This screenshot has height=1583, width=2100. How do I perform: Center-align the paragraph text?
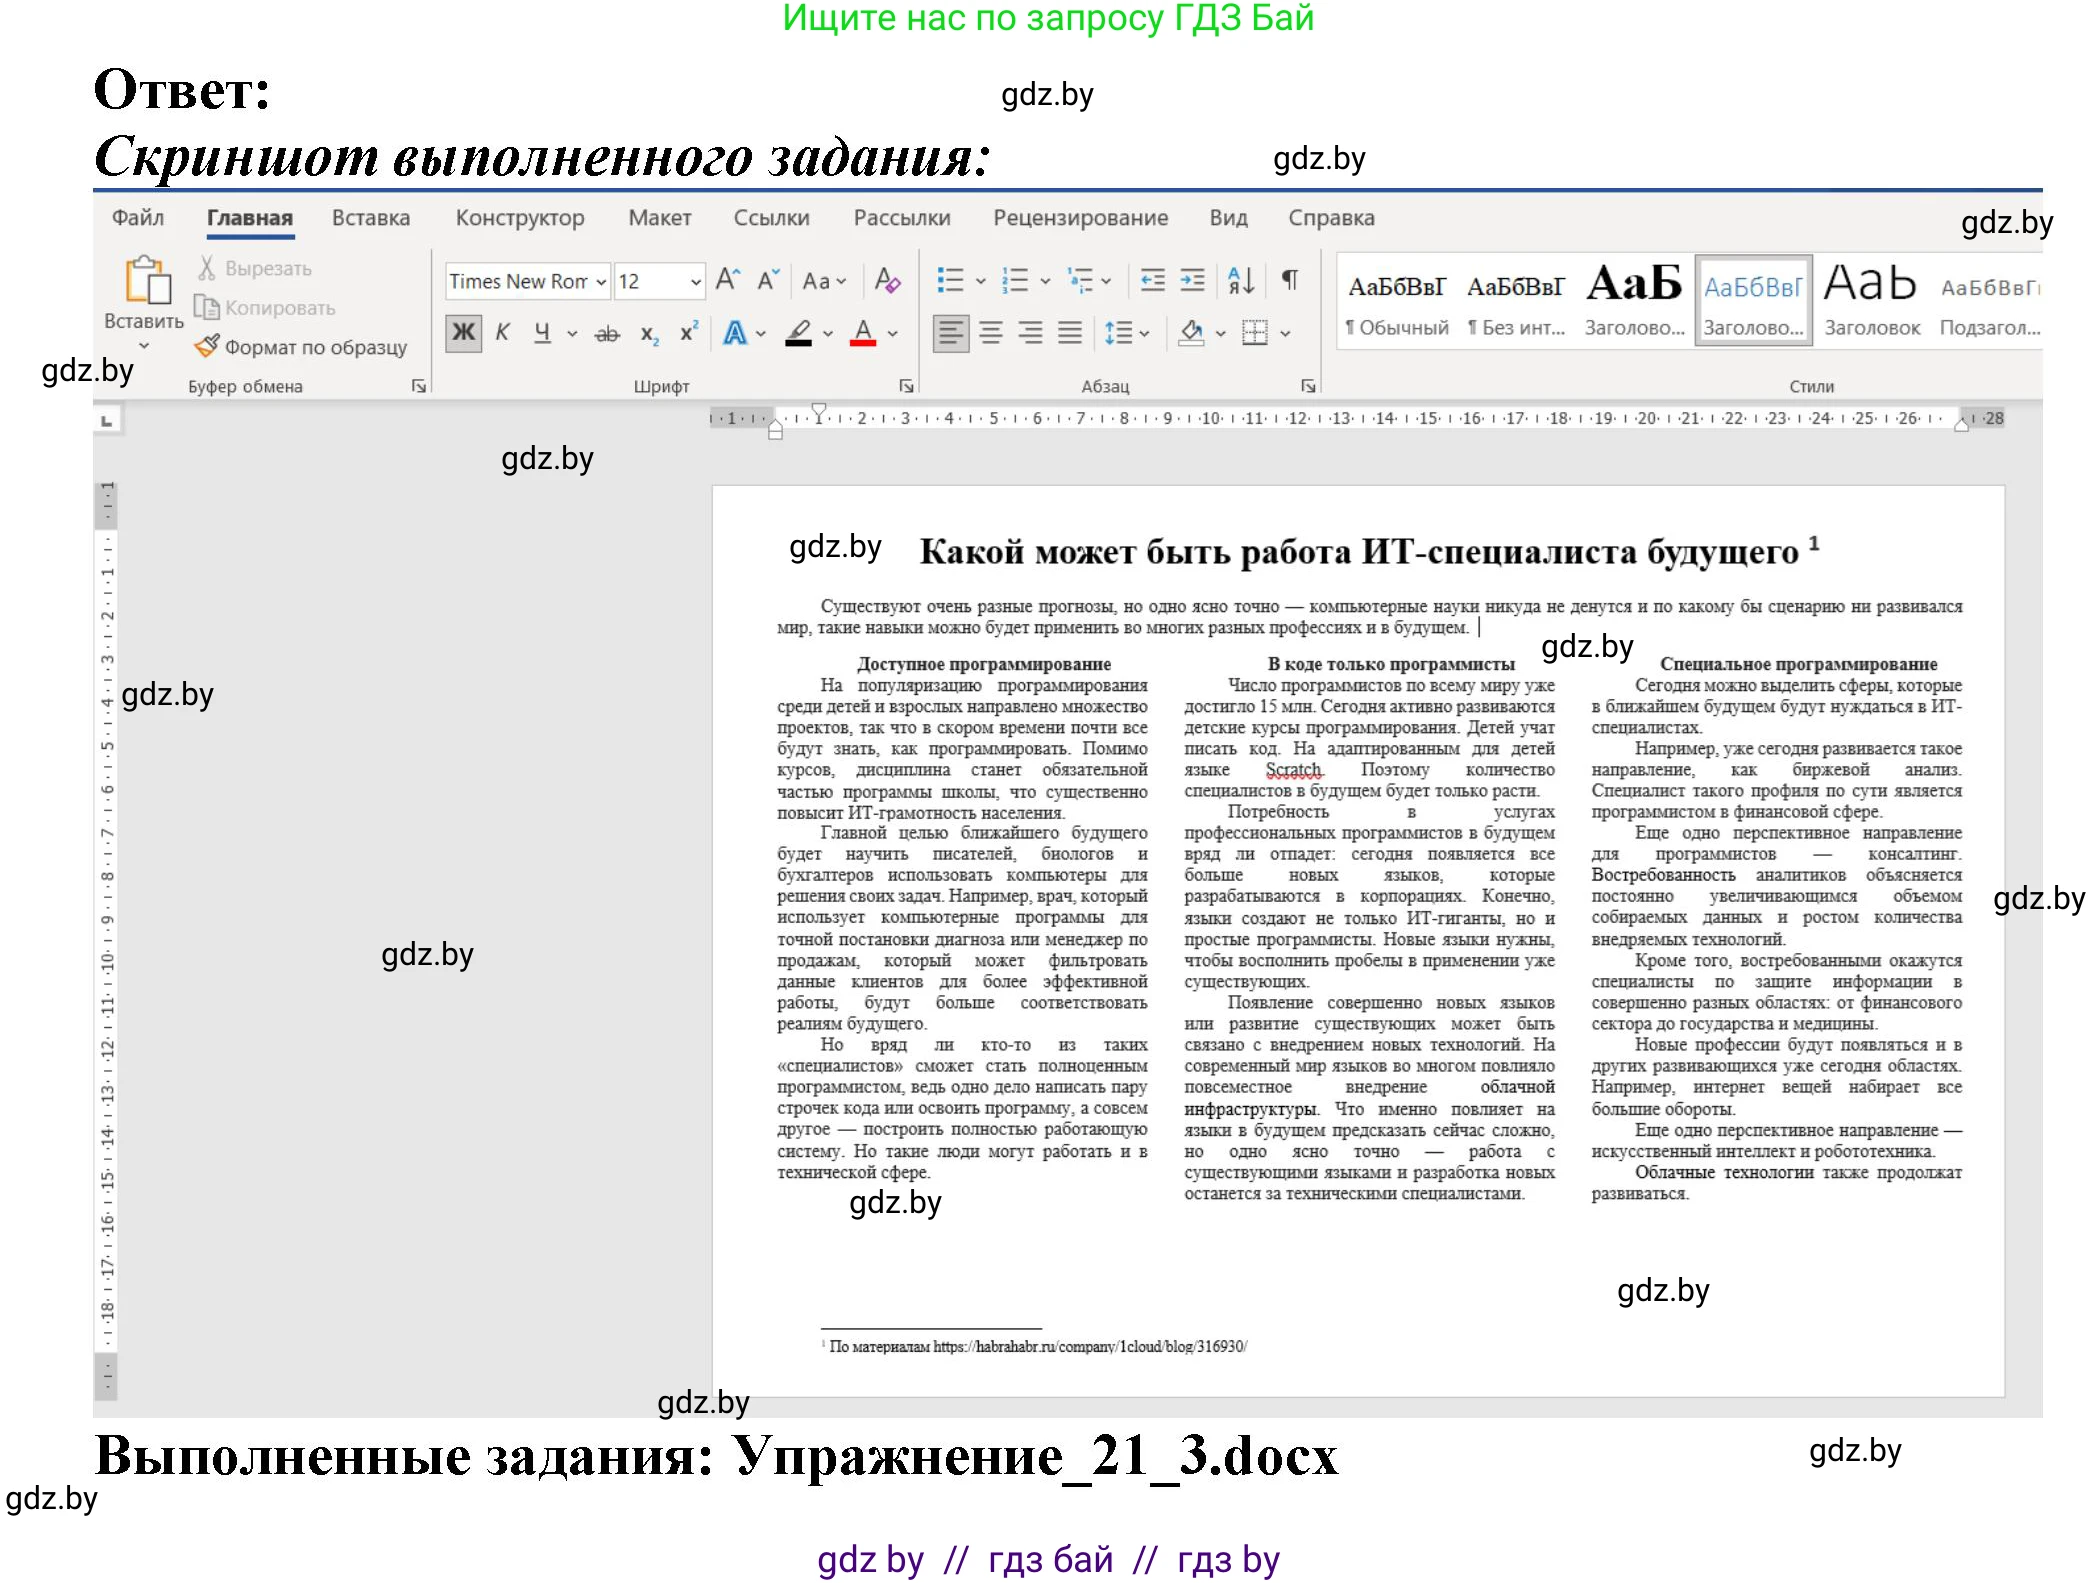pyautogui.click(x=990, y=332)
